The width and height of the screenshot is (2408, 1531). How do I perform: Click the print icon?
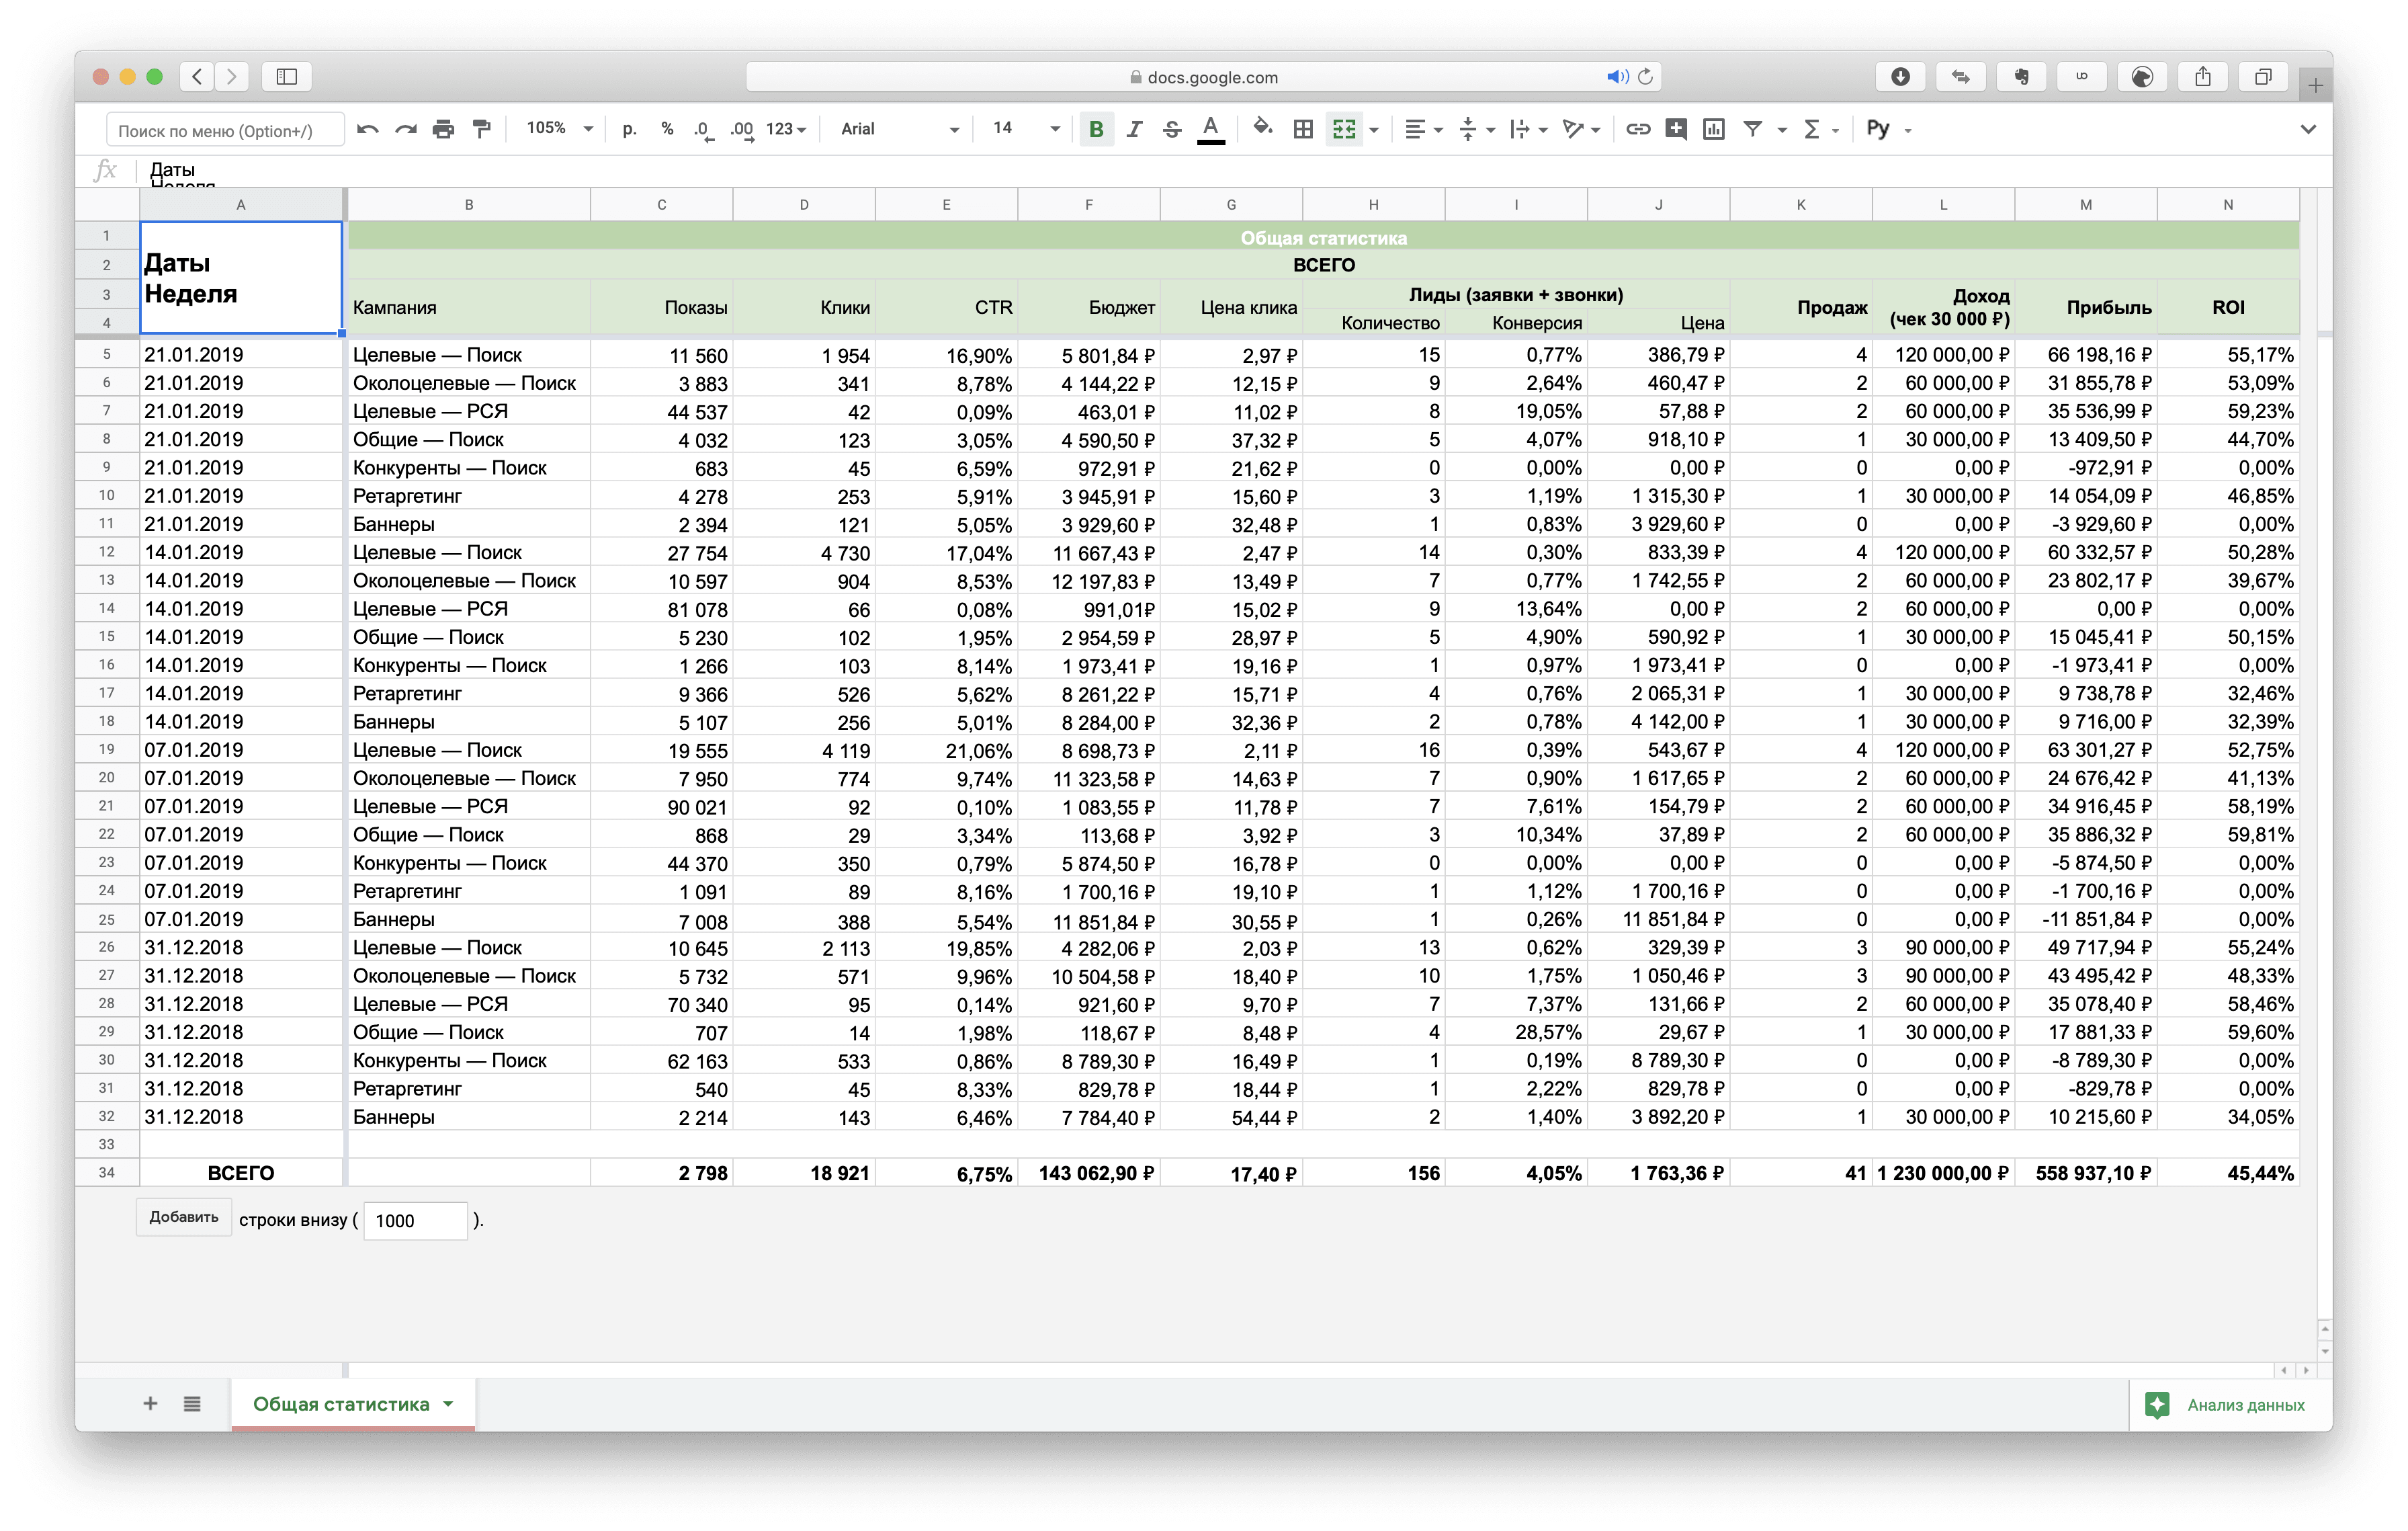443,129
